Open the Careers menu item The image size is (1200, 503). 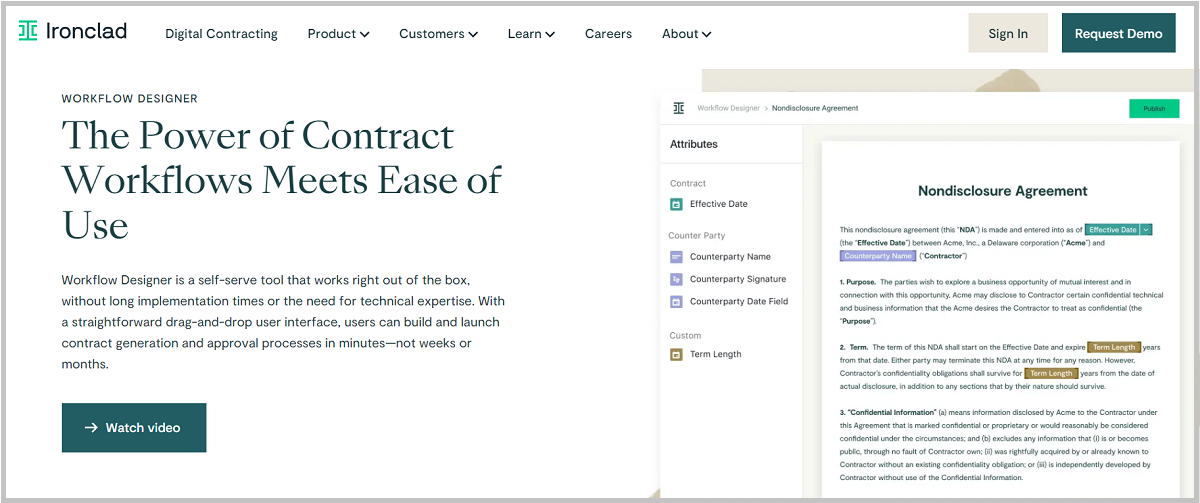coord(608,33)
